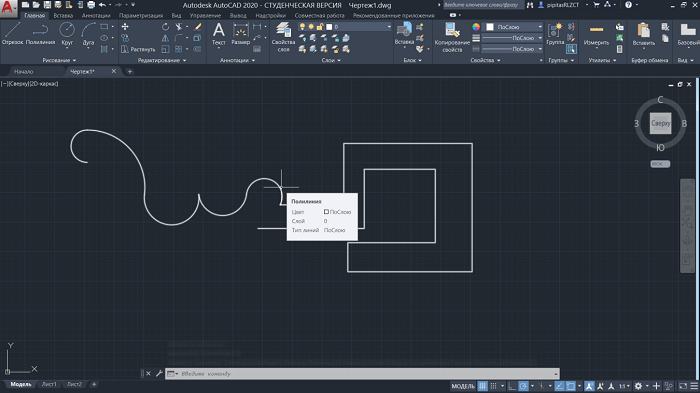The height and width of the screenshot is (393, 700).
Task: Open the Вставка ribbon tab
Action: coord(63,15)
